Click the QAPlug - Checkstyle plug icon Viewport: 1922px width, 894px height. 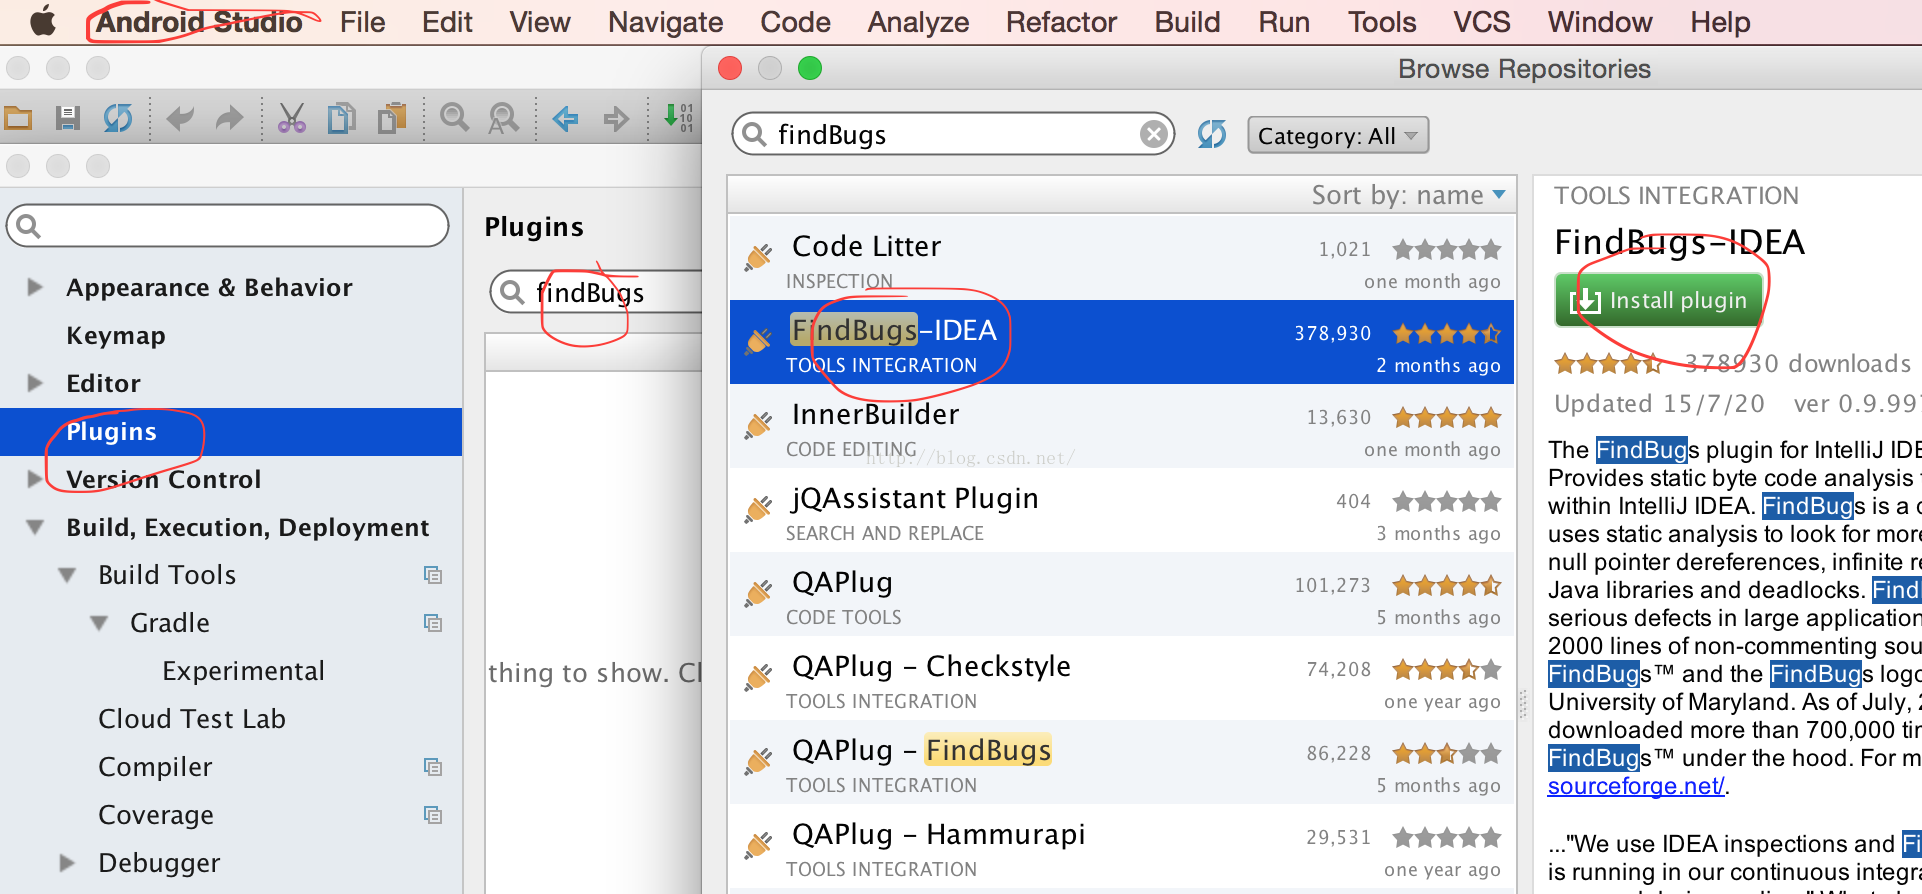pos(758,677)
